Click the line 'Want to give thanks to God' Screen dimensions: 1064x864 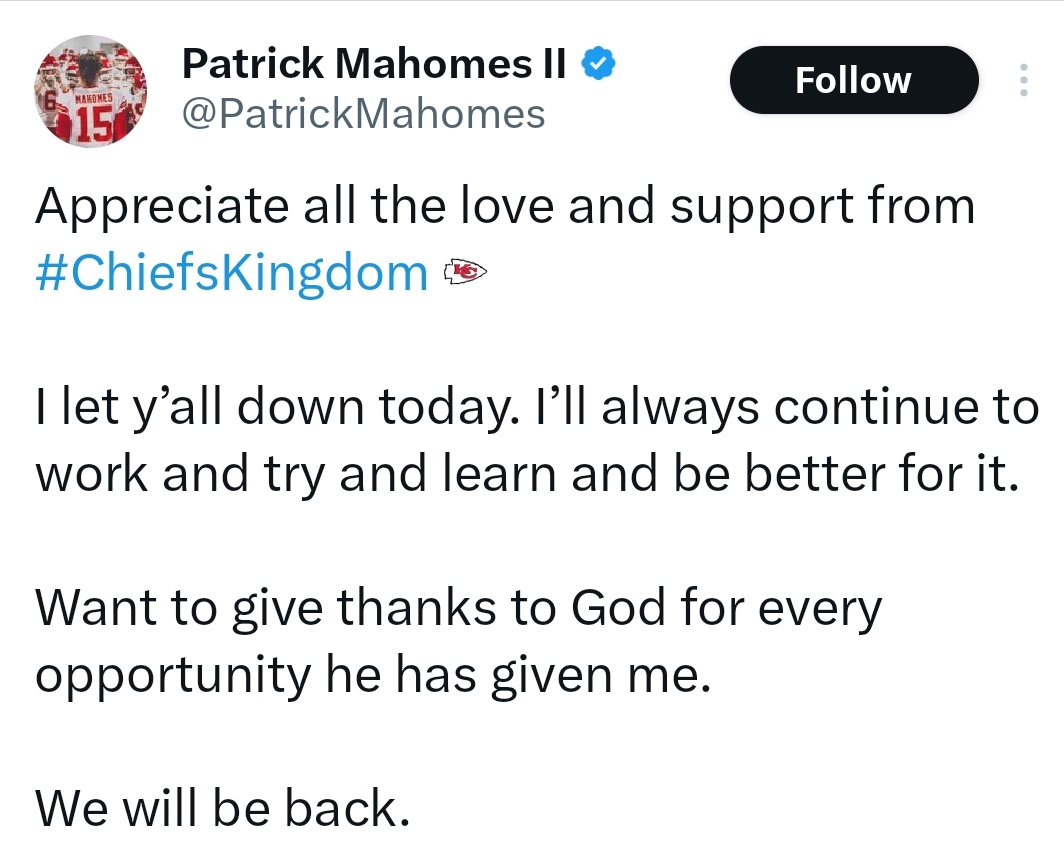tap(459, 609)
